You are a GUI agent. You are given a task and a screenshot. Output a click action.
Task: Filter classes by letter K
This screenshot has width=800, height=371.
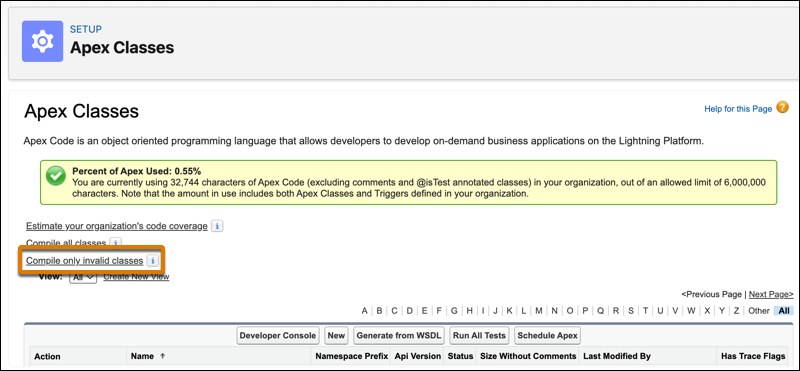pyautogui.click(x=509, y=311)
